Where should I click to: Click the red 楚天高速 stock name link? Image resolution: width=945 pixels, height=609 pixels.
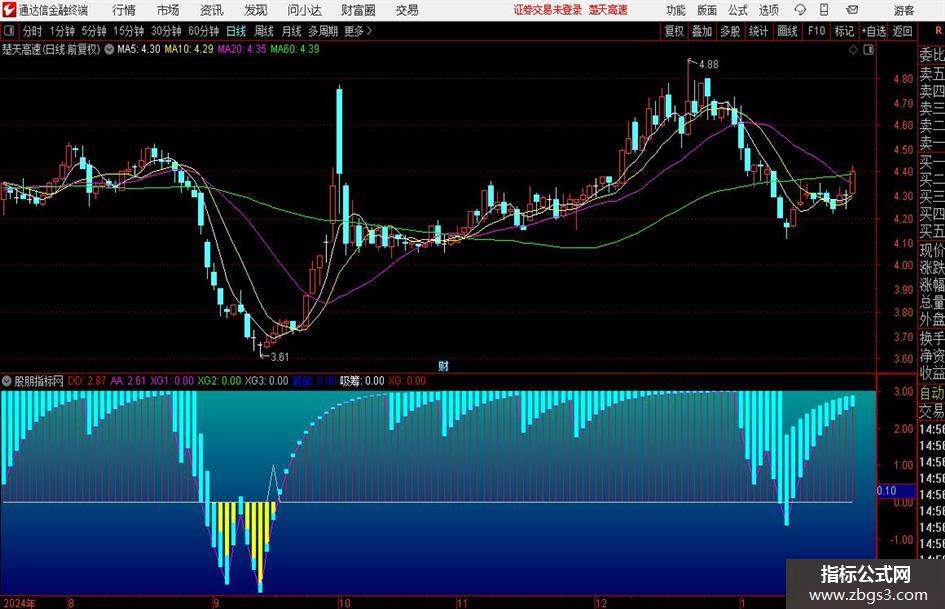tap(608, 10)
